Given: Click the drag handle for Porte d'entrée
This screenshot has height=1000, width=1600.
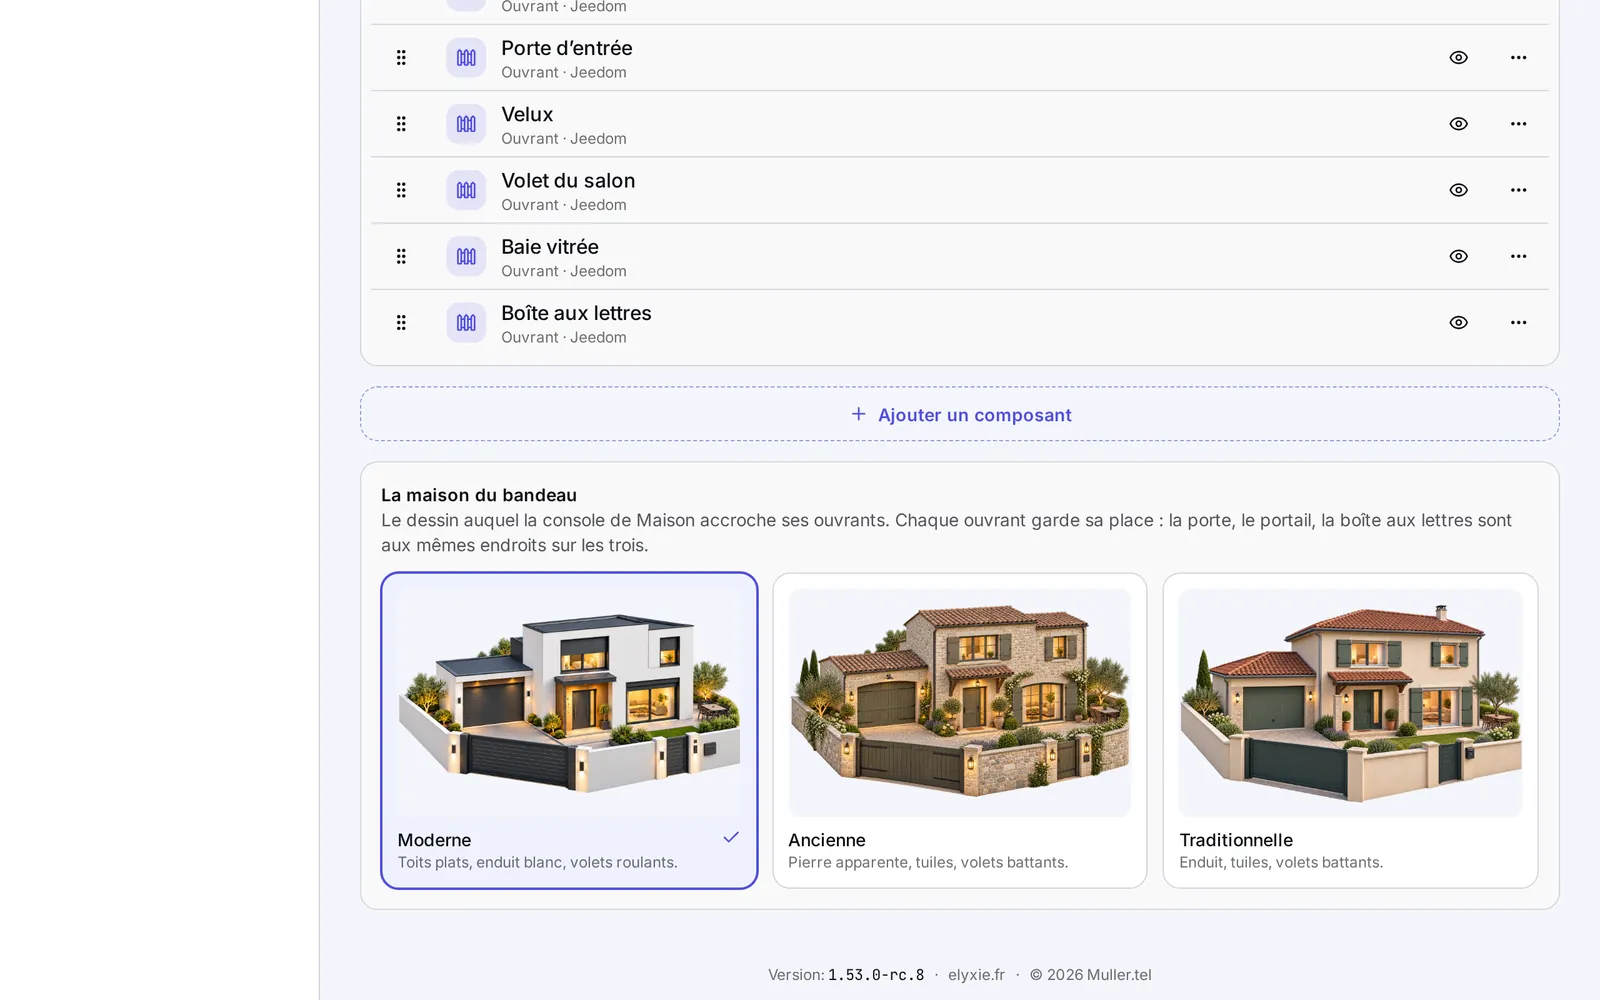Looking at the screenshot, I should coord(401,58).
